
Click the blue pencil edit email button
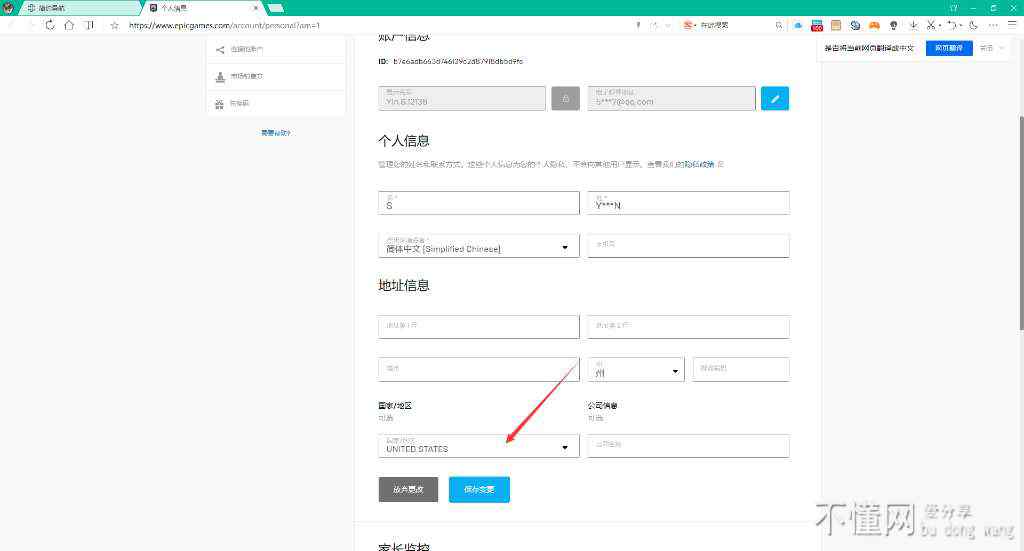(x=775, y=98)
